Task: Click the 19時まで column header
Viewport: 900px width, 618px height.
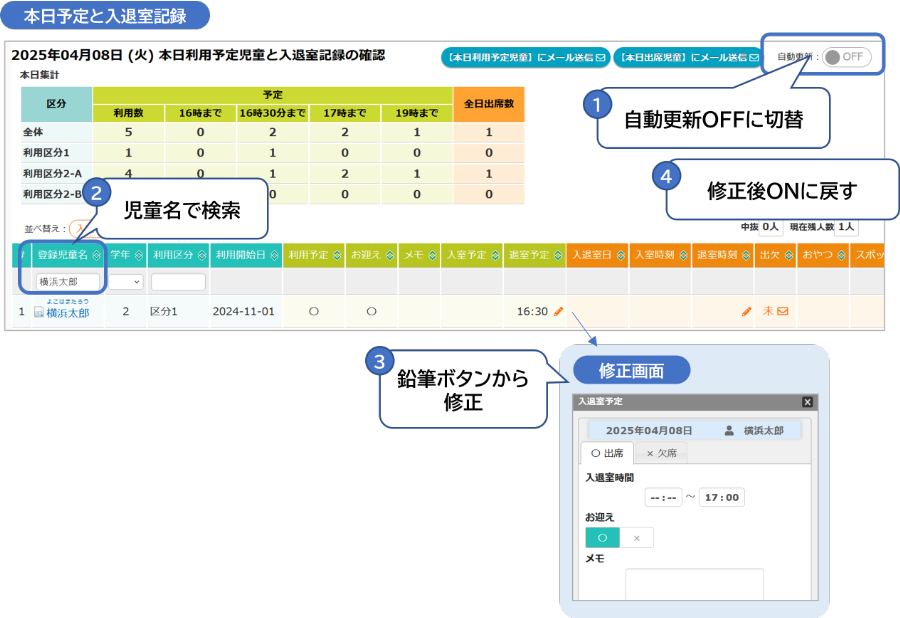Action: click(417, 113)
